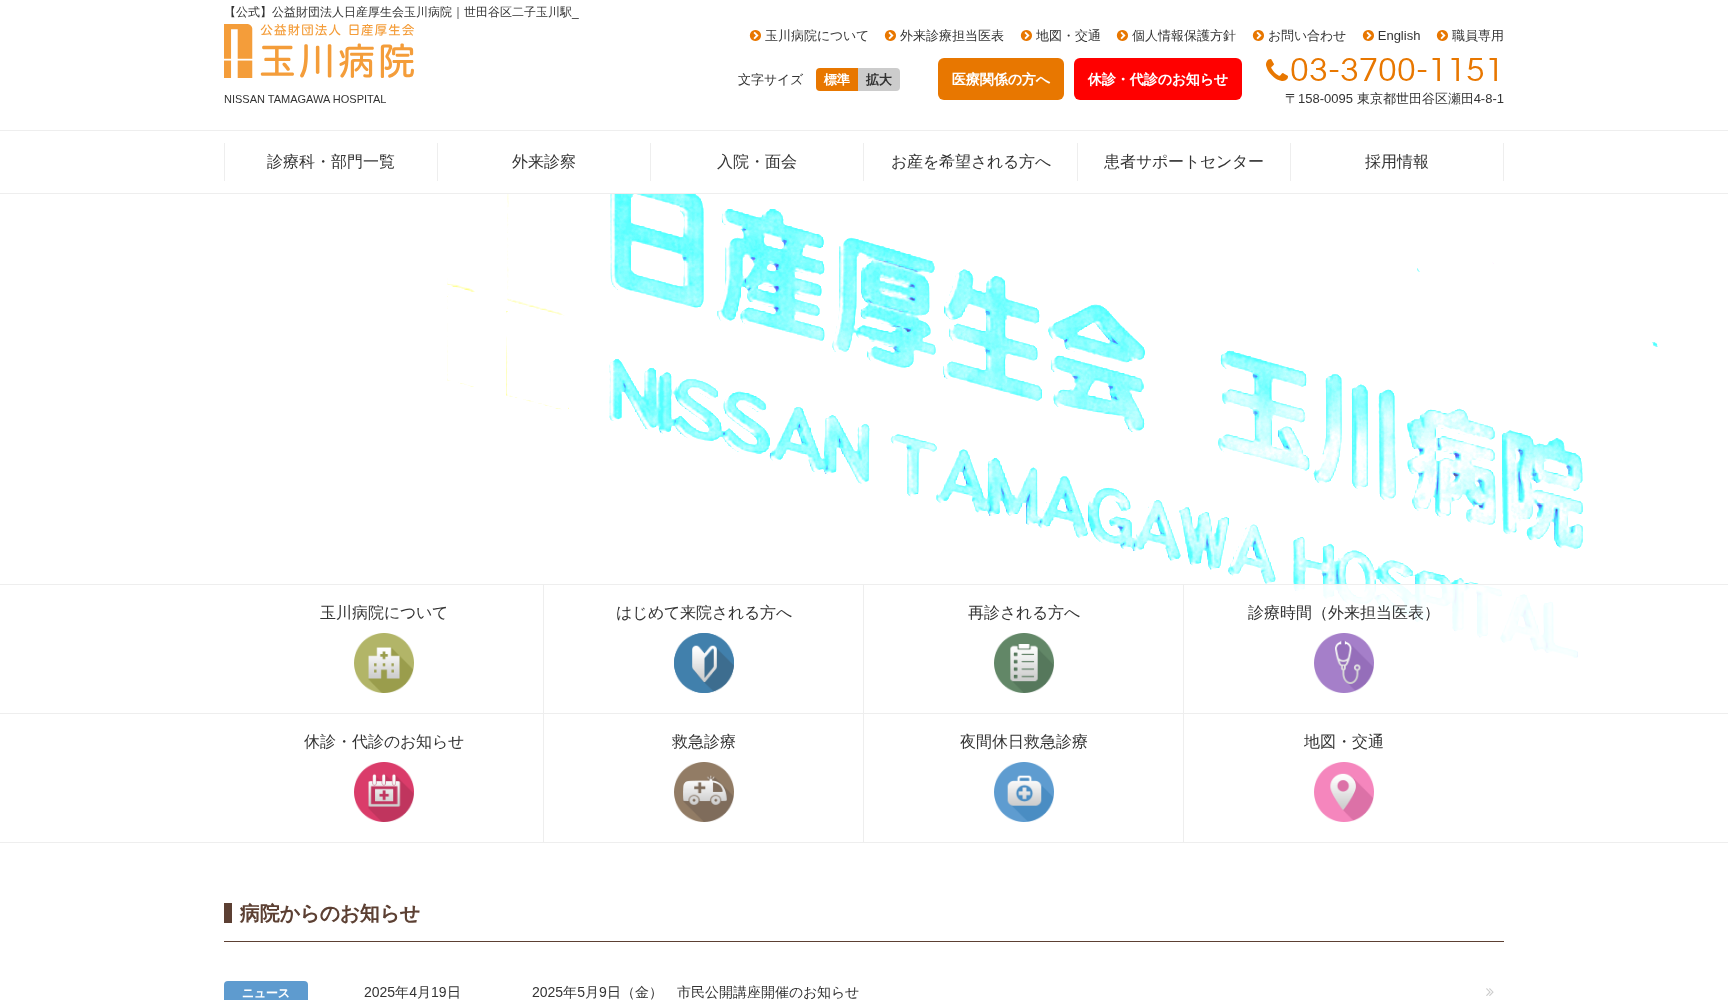Screen dimensions: 1728x1000
Task: Expand the 地図・交通 header menu
Action: point(1062,35)
